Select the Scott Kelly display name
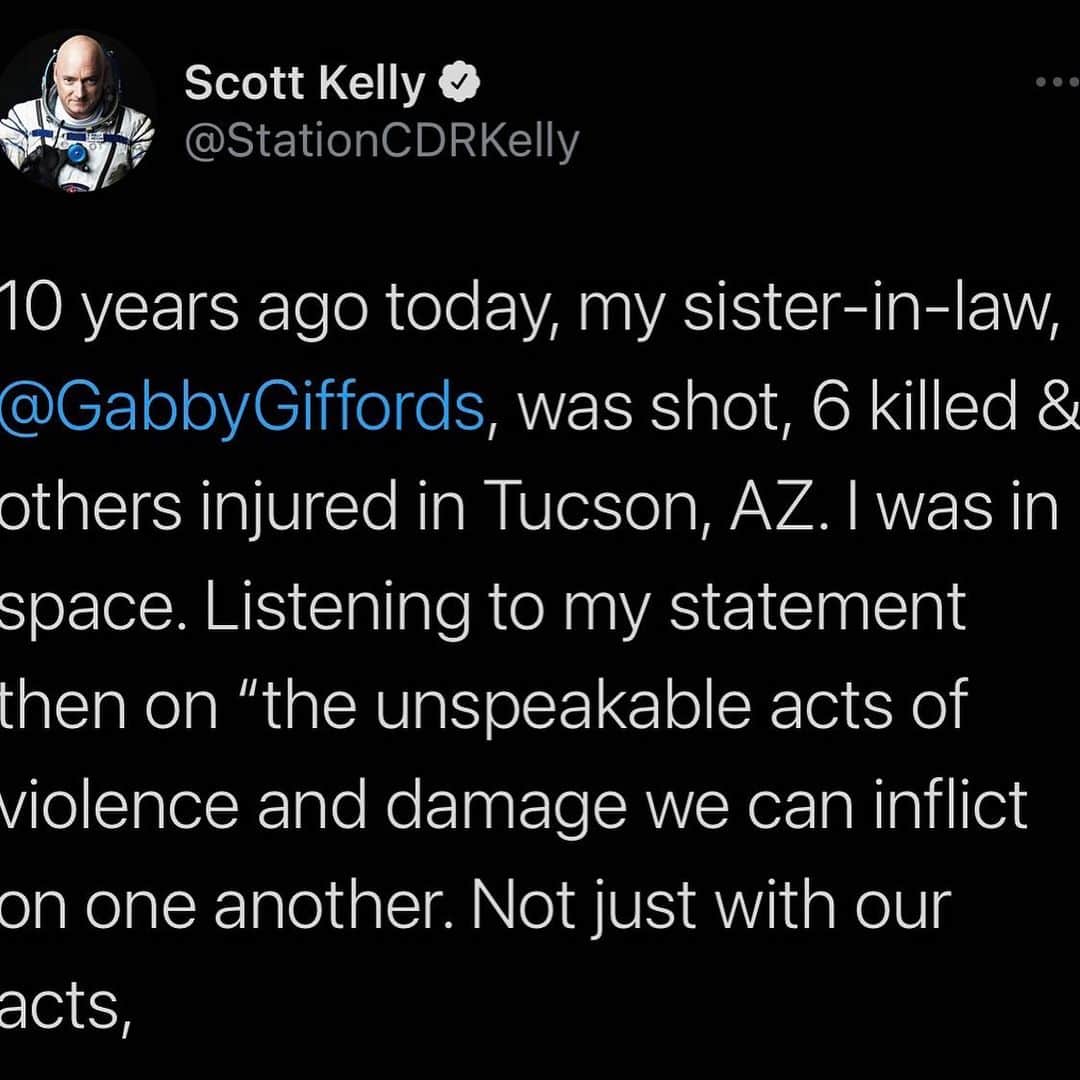Screen dimensions: 1080x1080 click(x=304, y=83)
